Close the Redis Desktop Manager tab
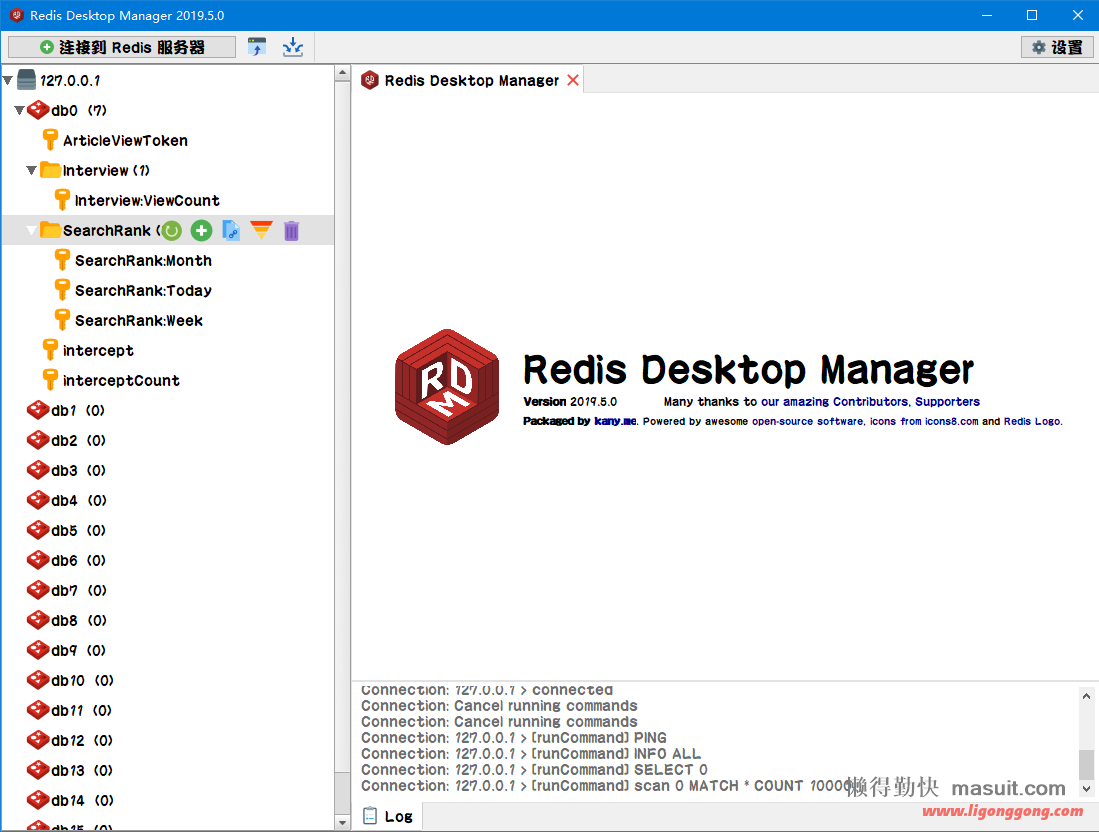This screenshot has height=832, width=1099. pyautogui.click(x=573, y=80)
